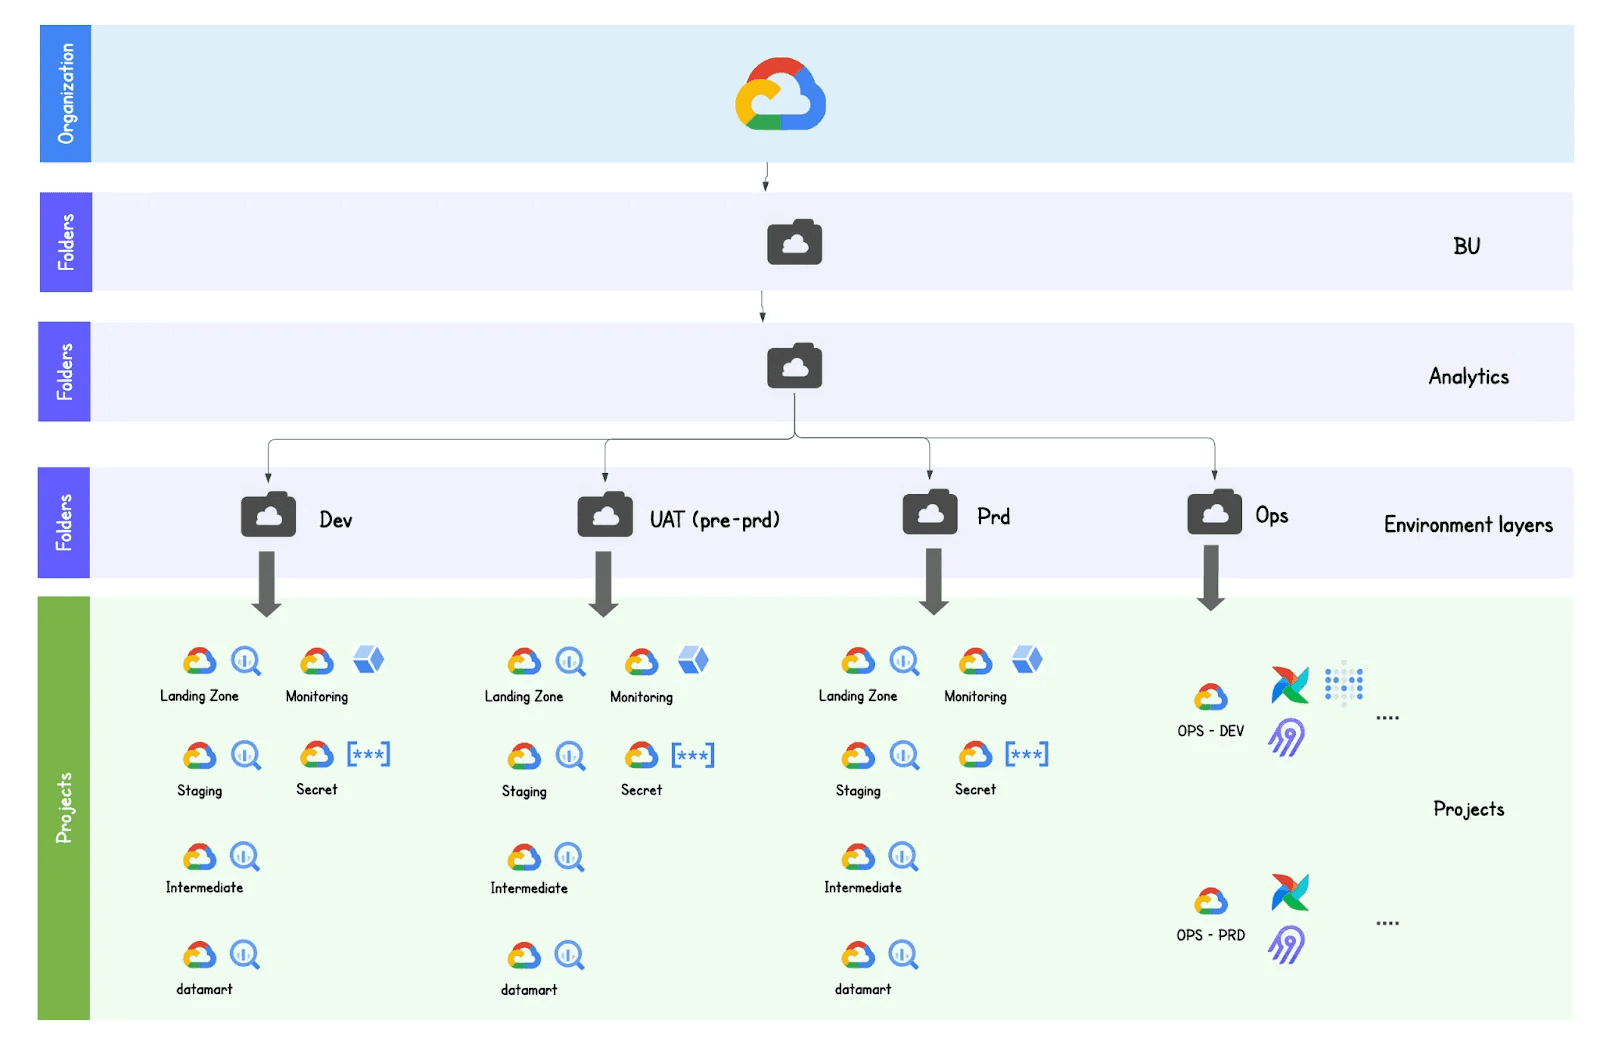Click the Analytics row label

1468,377
